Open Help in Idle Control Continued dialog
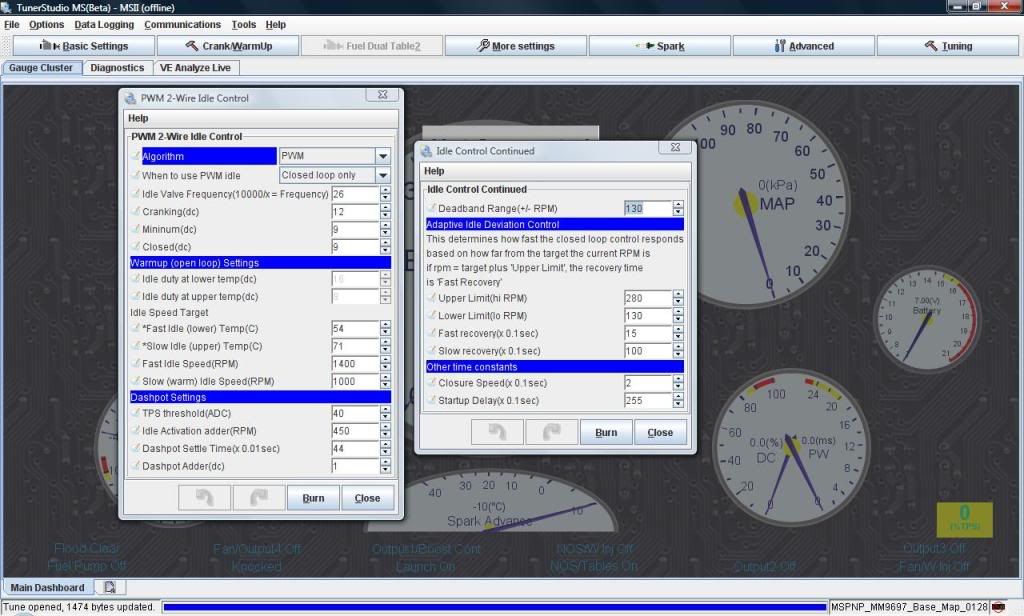This screenshot has width=1024, height=616. pyautogui.click(x=434, y=171)
